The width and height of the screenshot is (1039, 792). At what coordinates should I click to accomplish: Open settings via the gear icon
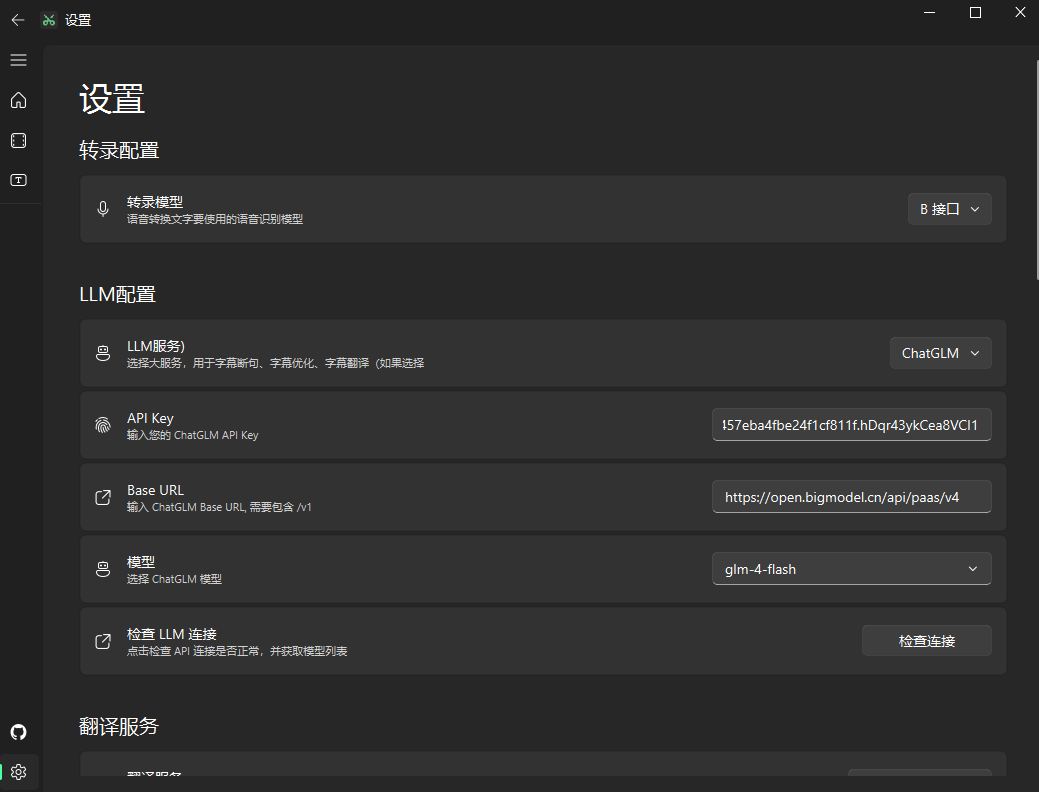(x=17, y=771)
